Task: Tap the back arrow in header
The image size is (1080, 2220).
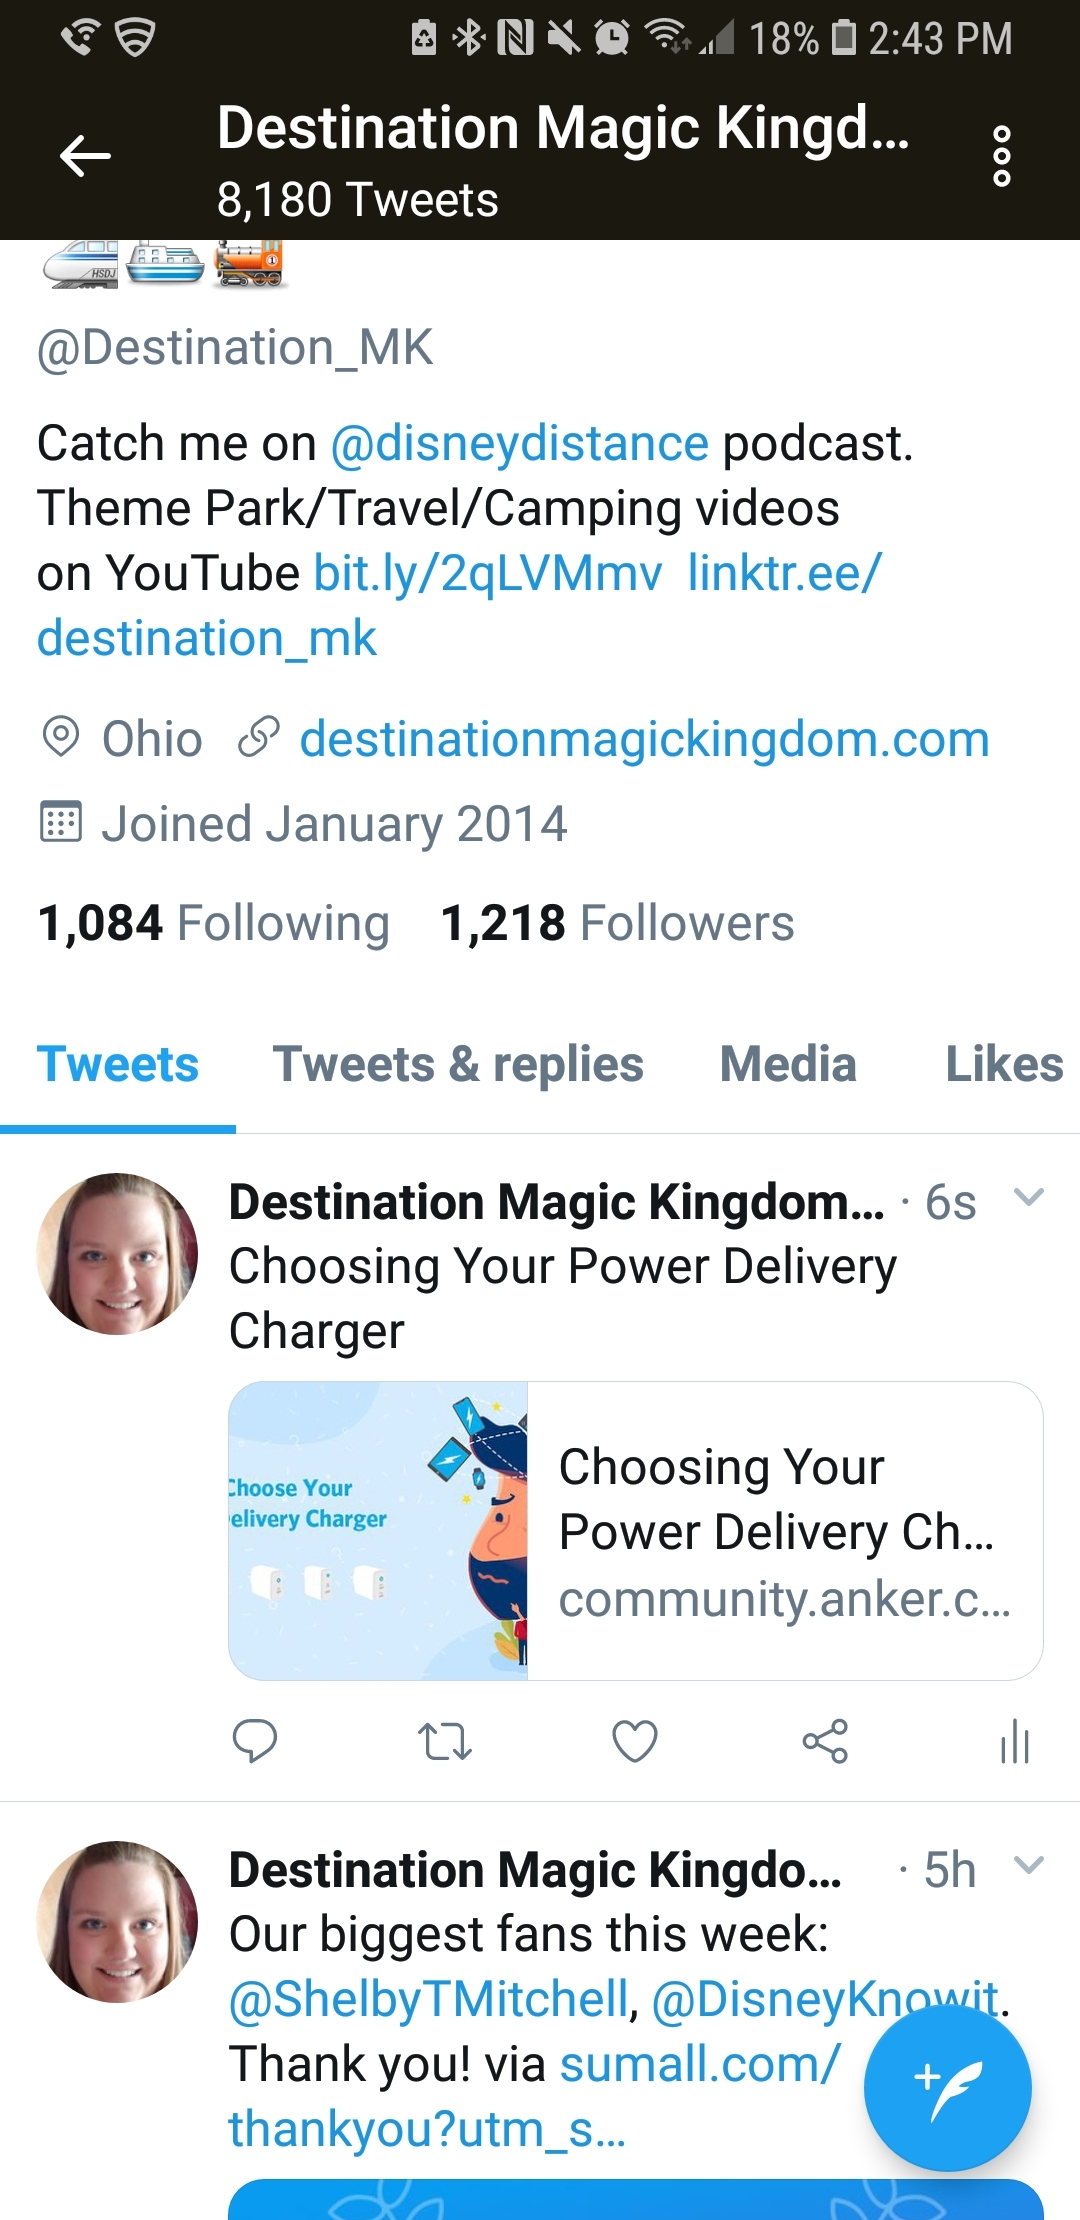Action: (85, 156)
